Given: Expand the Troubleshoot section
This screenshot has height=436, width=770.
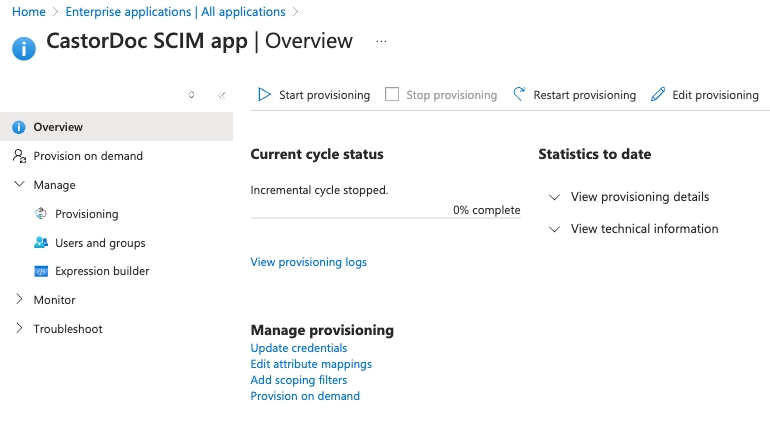Looking at the screenshot, I should [x=19, y=329].
